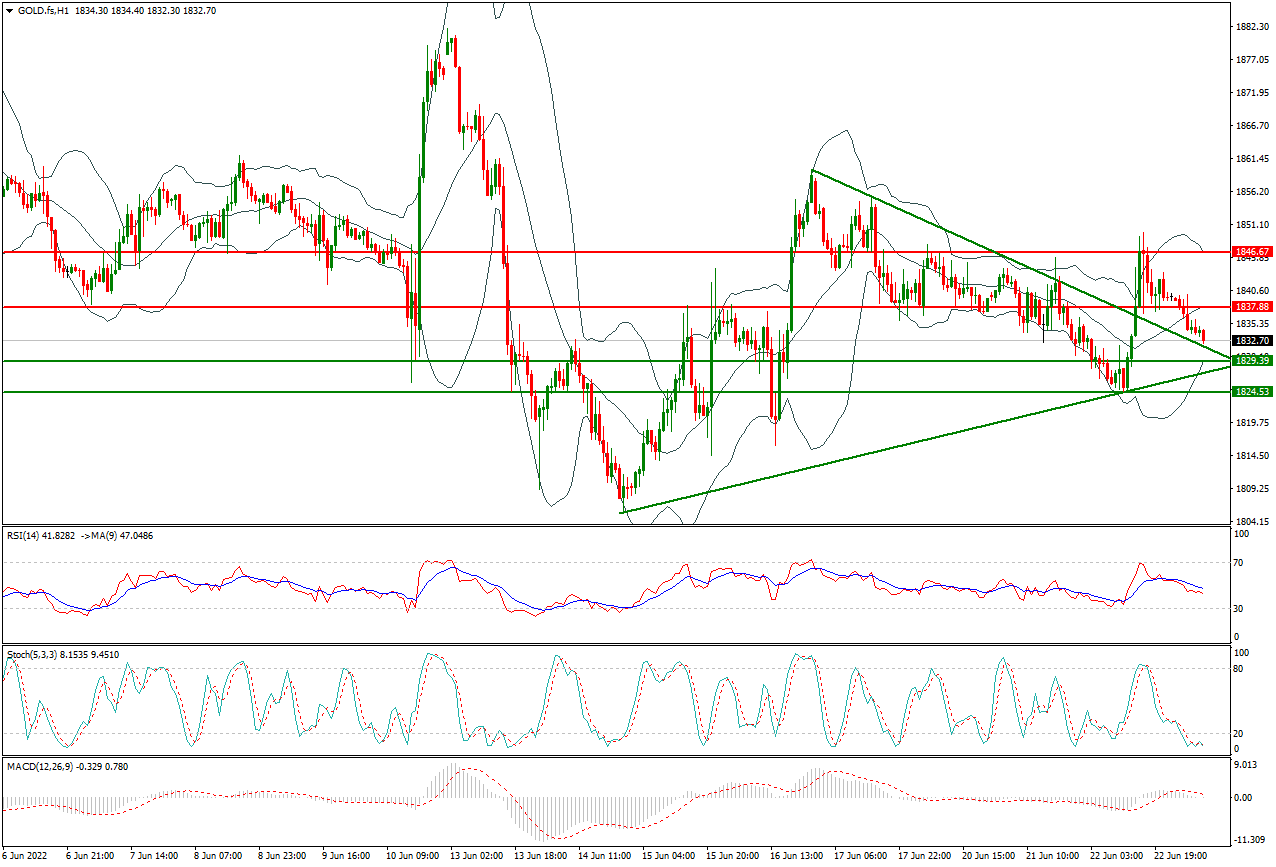Click the 1856.20 value on price axis

1252,192
